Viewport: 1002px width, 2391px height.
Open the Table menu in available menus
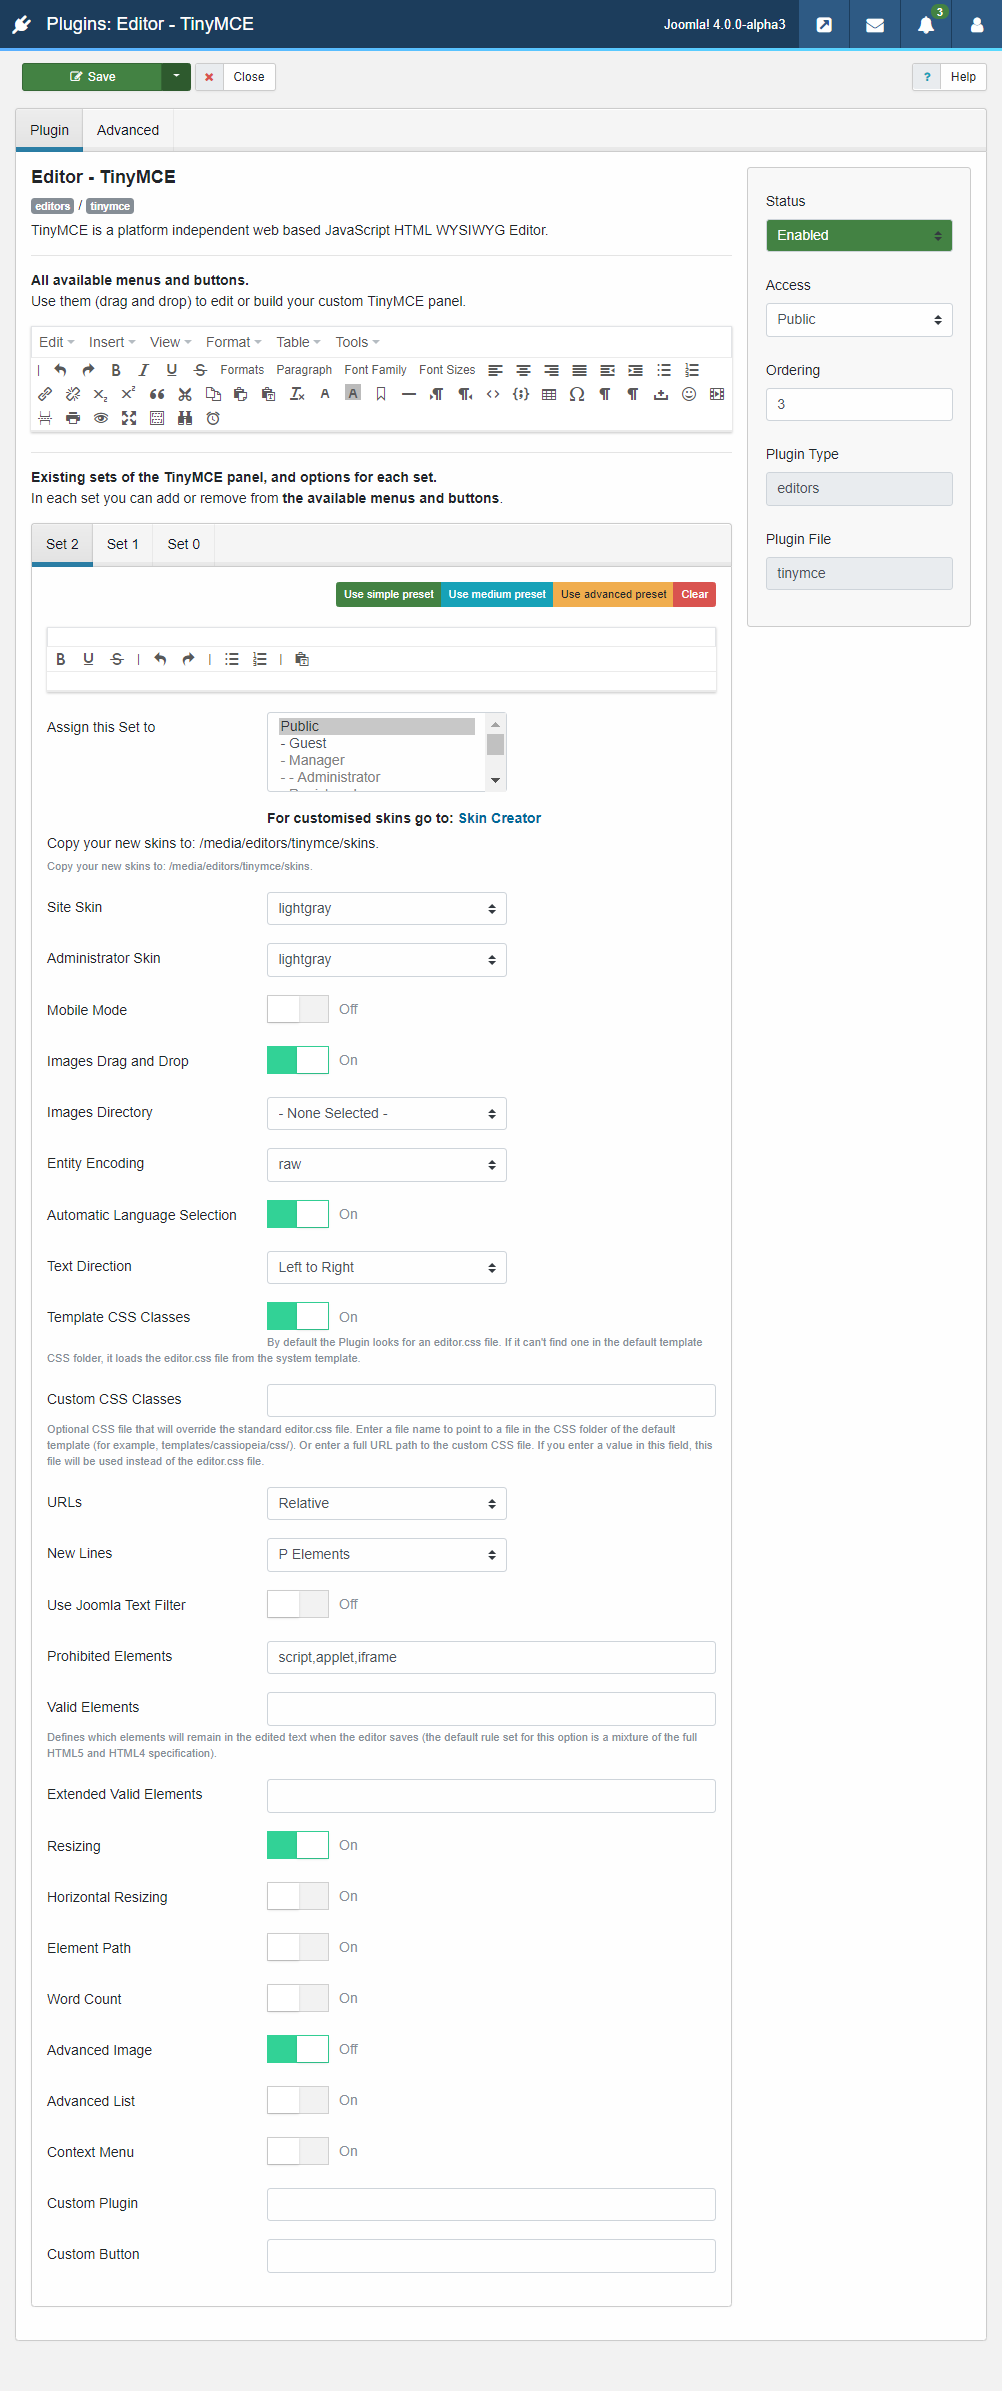coord(298,342)
